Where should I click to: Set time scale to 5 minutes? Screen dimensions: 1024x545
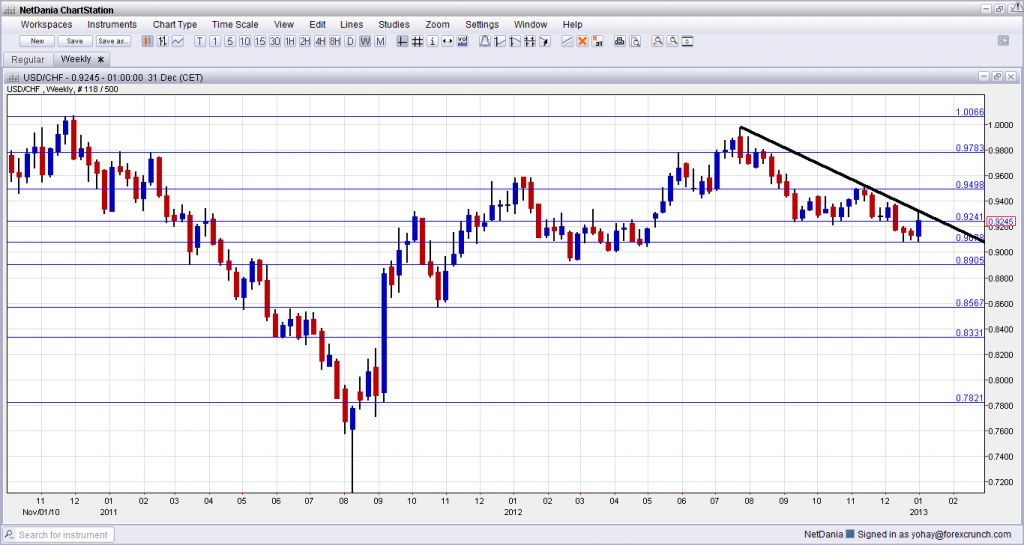230,41
